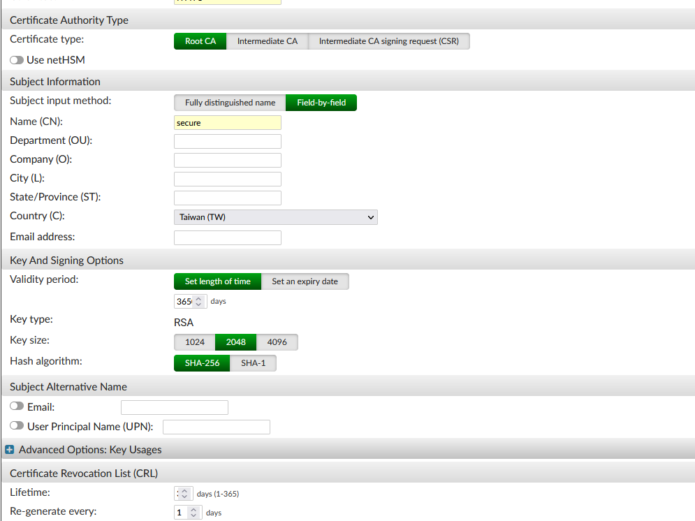Click the RSA key type value
Screen dimensions: 695x521
pyautogui.click(x=184, y=322)
